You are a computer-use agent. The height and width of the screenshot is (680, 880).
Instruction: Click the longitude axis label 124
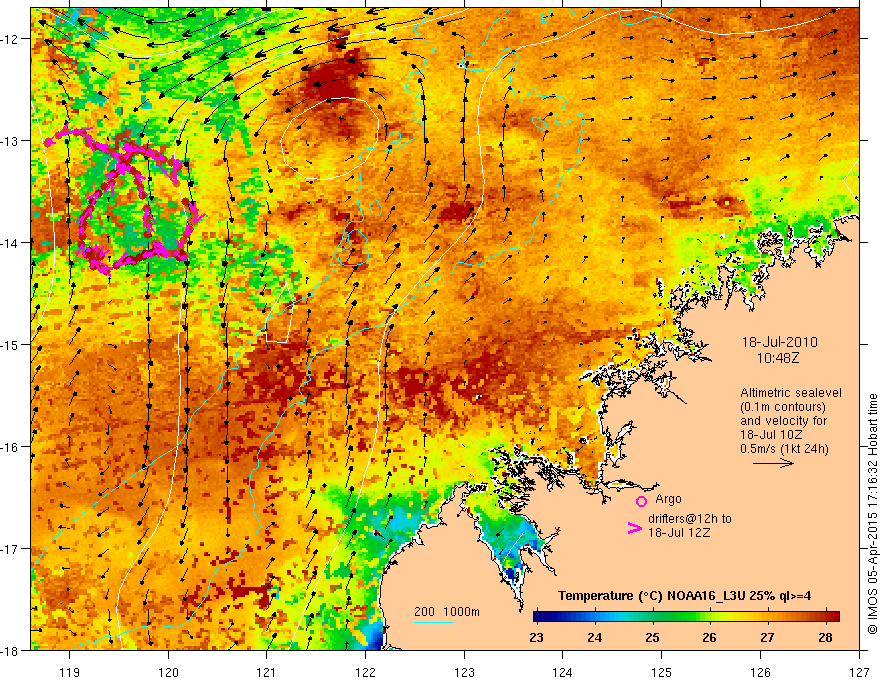point(563,672)
